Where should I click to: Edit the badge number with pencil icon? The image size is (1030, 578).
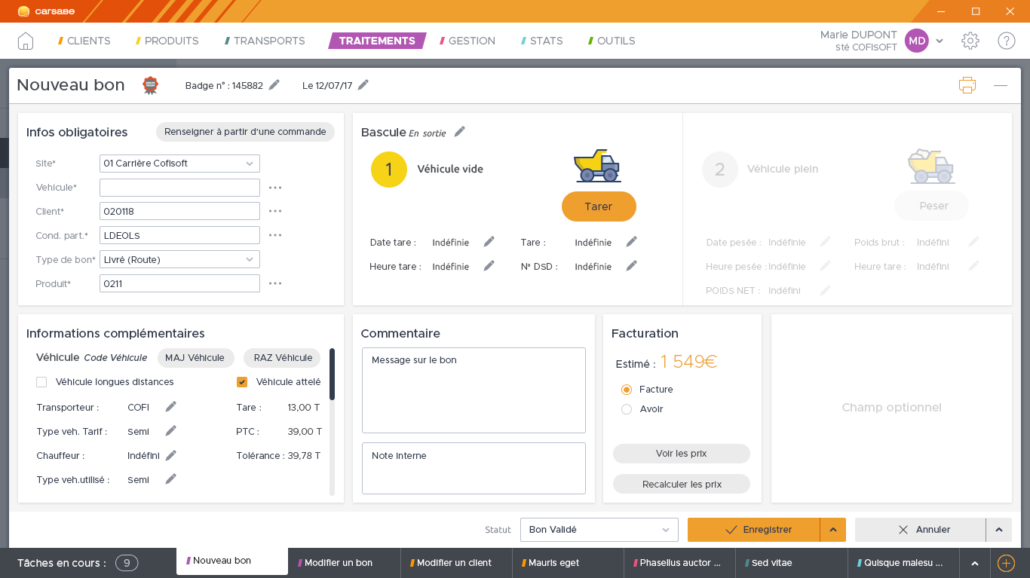point(275,85)
